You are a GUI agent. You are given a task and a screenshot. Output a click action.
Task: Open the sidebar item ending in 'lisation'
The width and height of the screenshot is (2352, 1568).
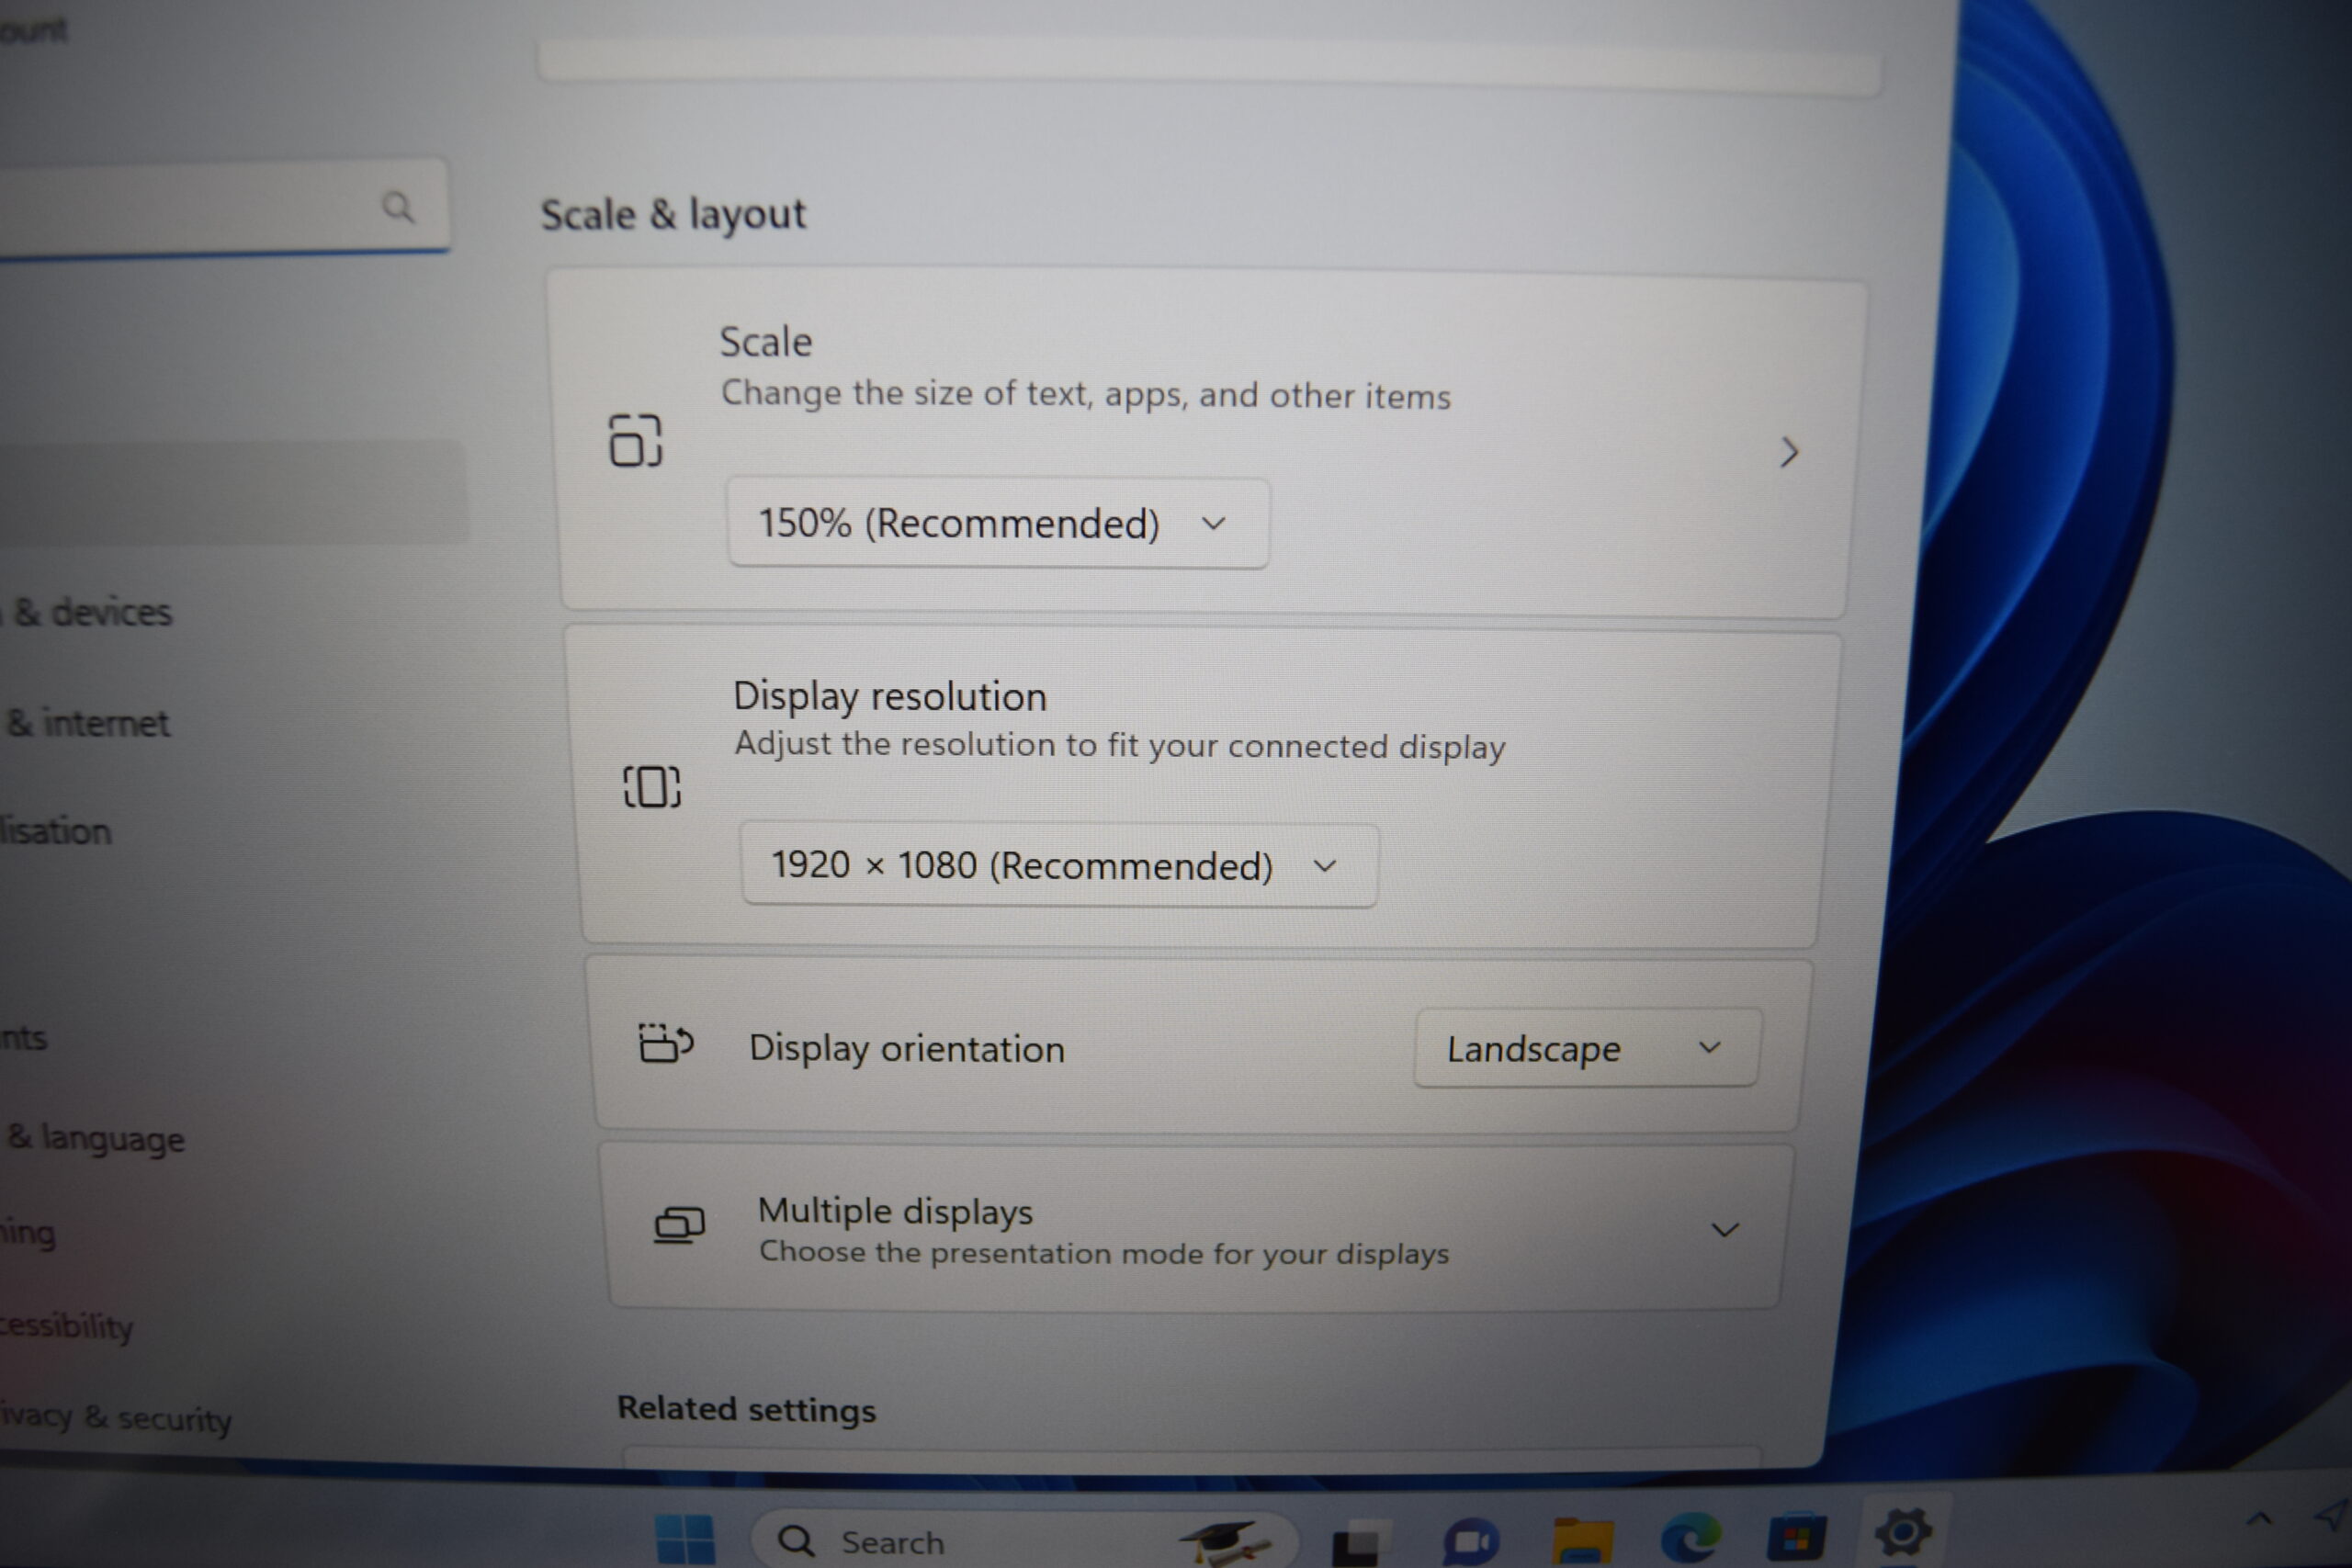(56, 830)
